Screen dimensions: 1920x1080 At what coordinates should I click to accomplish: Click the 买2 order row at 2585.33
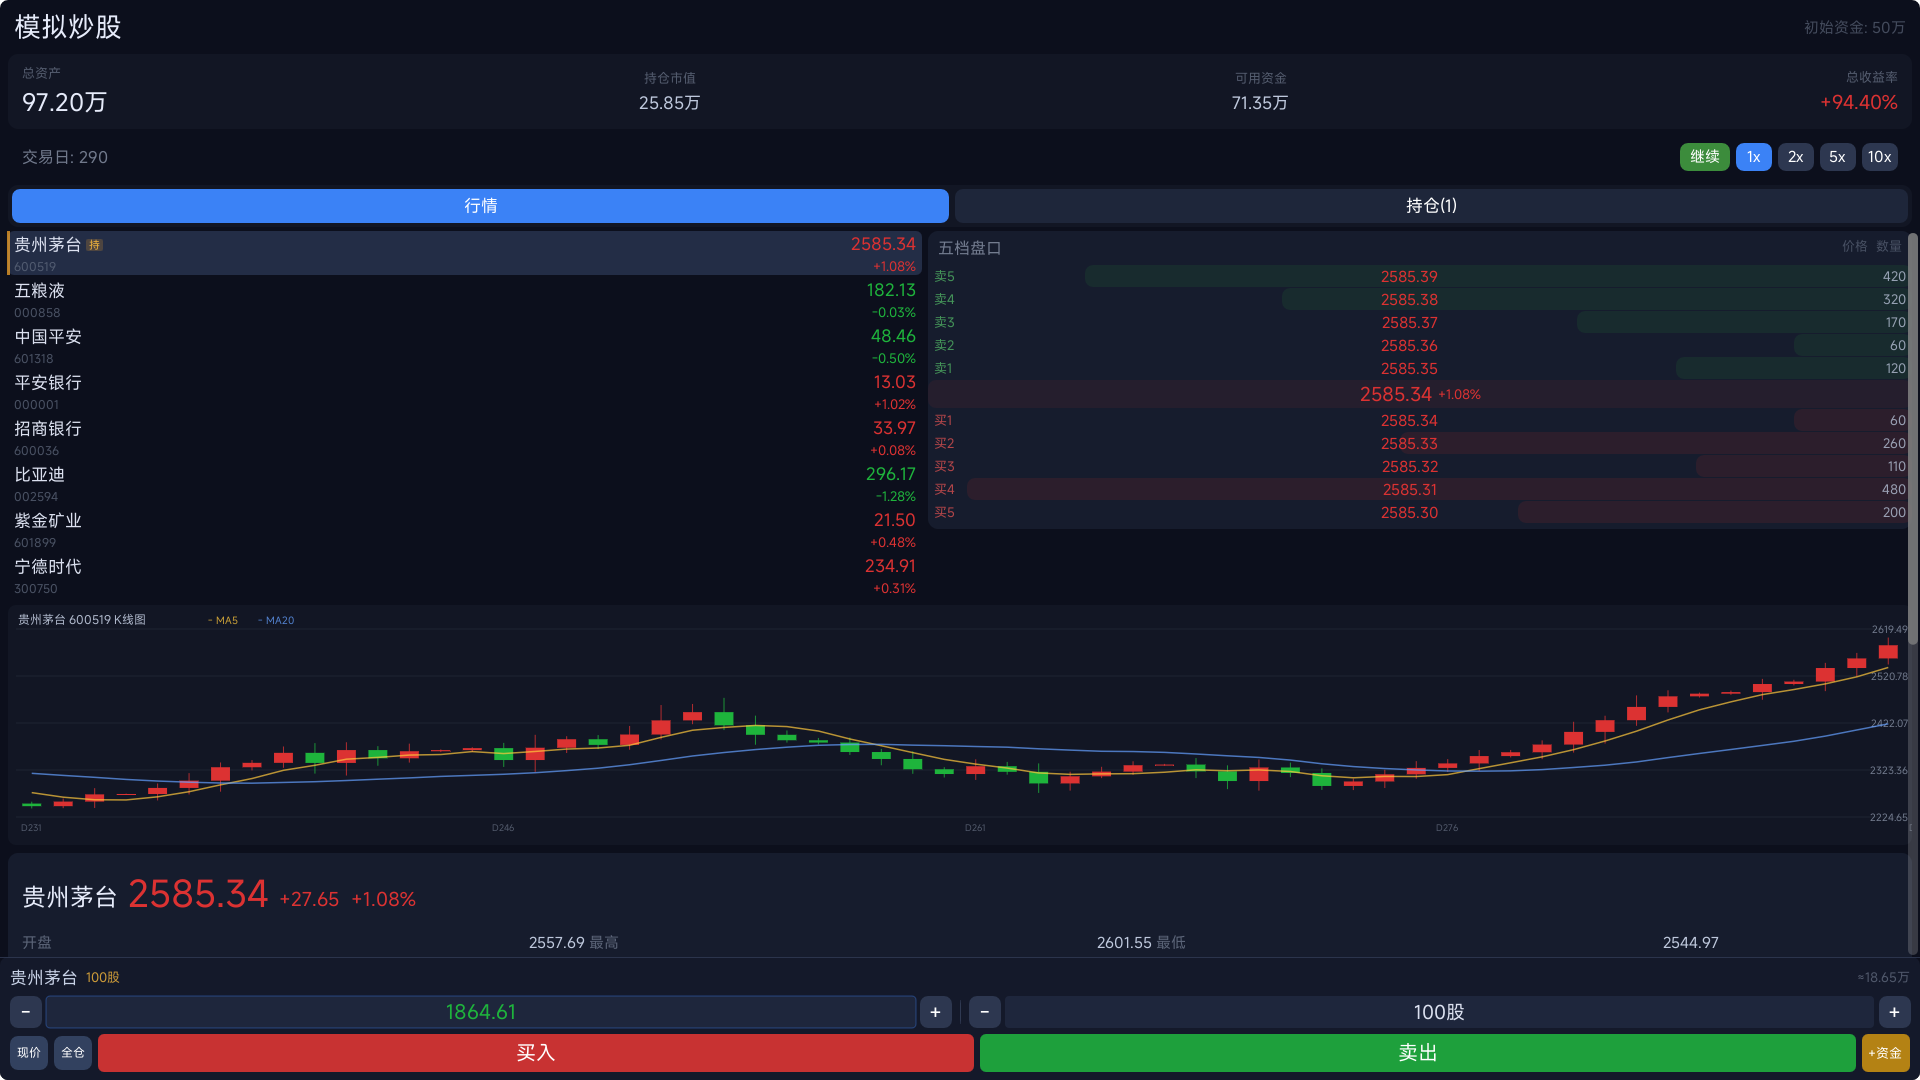click(1419, 443)
